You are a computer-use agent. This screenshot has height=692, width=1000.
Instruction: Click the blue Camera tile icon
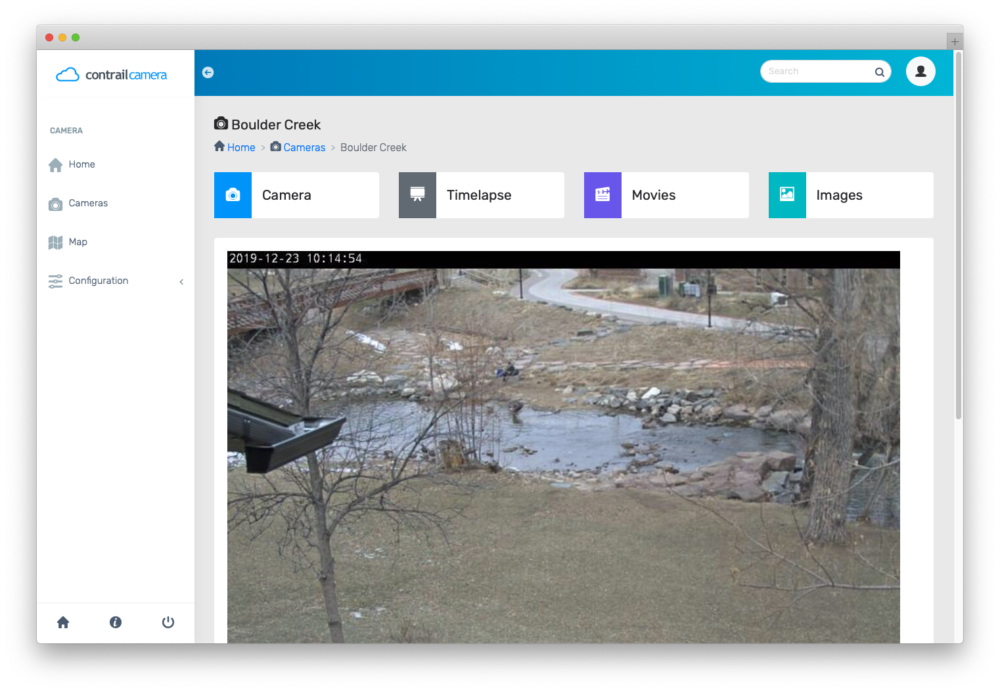(x=233, y=195)
